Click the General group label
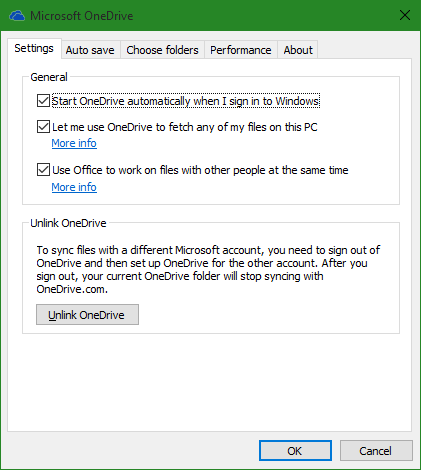Screen dimensions: 421x470 click(x=49, y=77)
